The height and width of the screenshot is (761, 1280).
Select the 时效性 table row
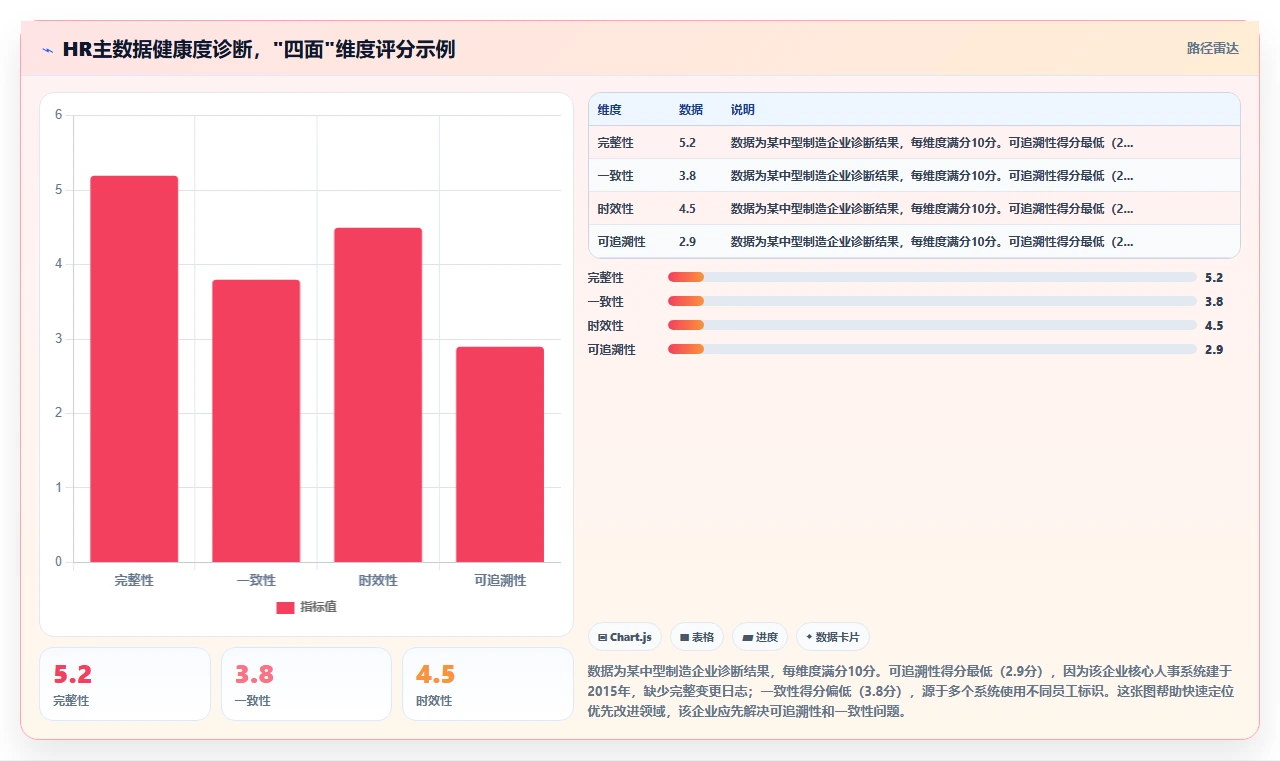pyautogui.click(x=914, y=209)
